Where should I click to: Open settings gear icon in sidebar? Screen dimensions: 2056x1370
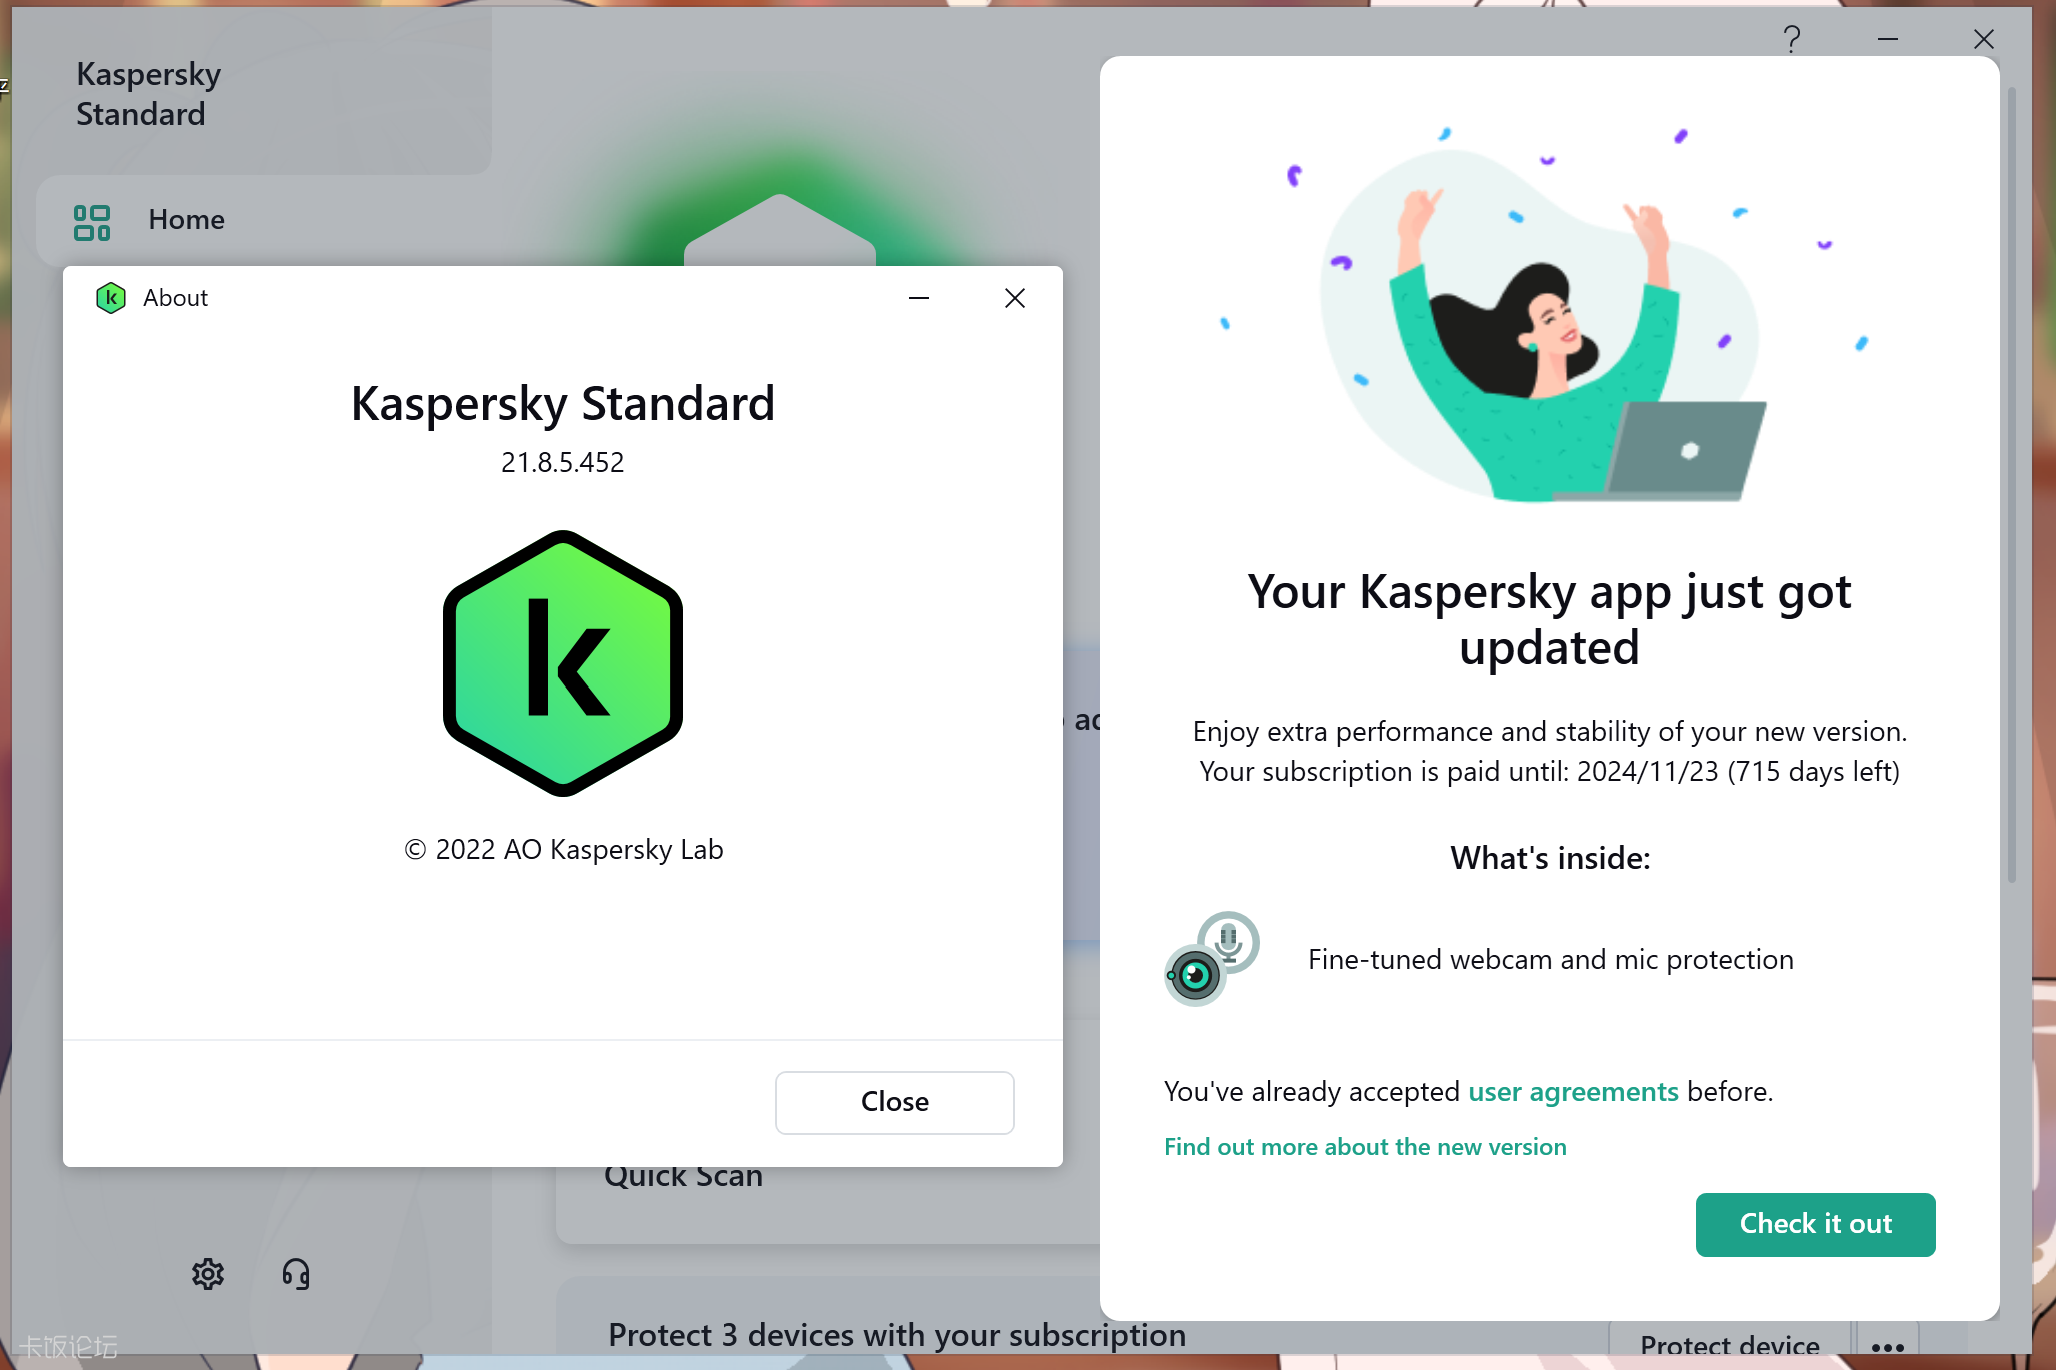coord(208,1274)
